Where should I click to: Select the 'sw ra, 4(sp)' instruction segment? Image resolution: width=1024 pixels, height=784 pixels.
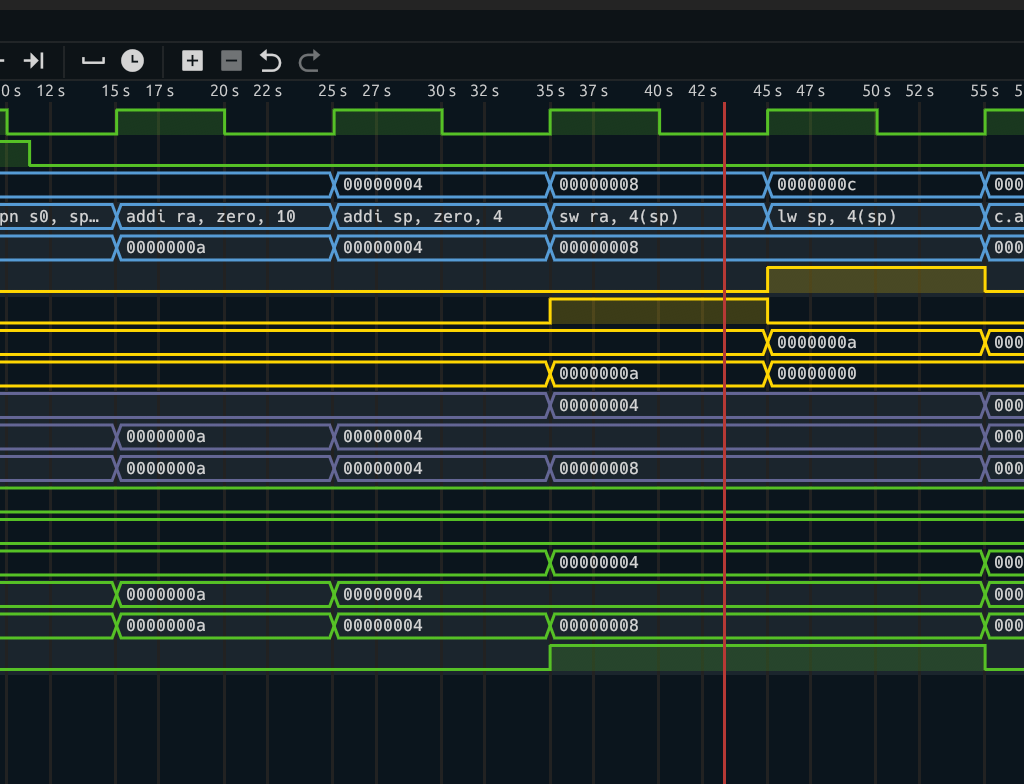tap(658, 216)
